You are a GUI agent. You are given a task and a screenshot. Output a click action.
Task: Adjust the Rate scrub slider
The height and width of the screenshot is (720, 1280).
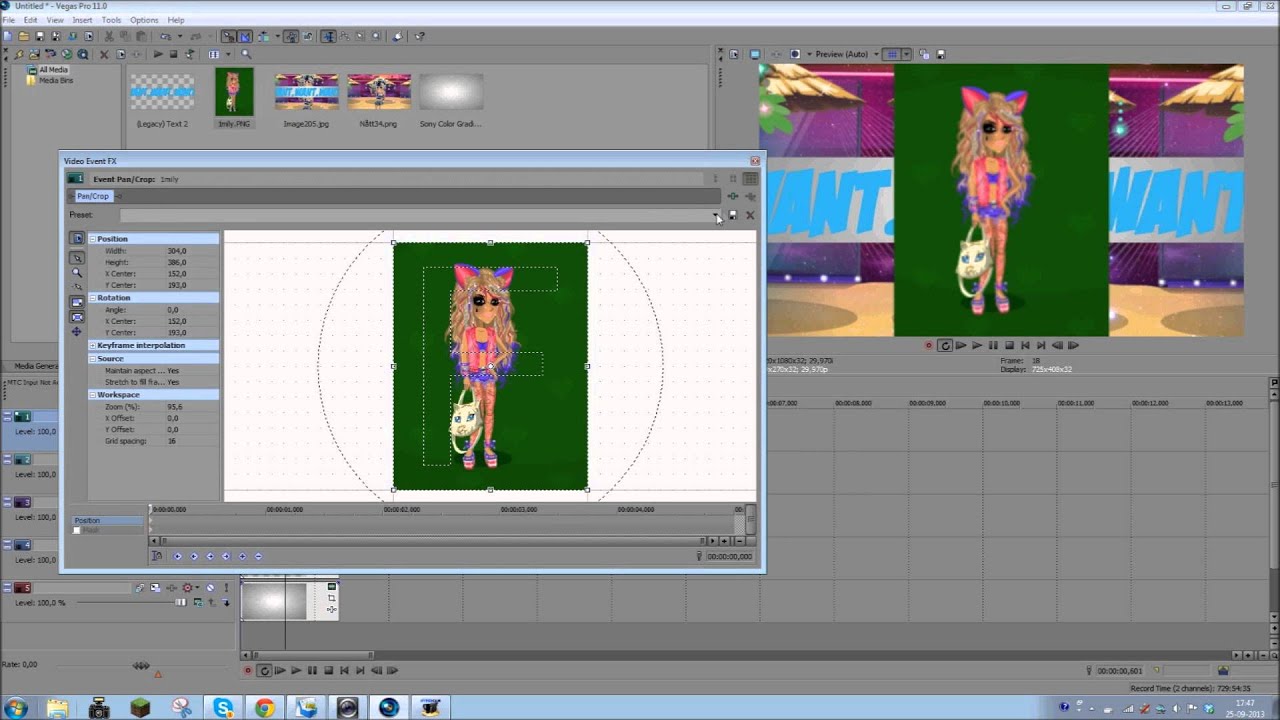pyautogui.click(x=141, y=665)
